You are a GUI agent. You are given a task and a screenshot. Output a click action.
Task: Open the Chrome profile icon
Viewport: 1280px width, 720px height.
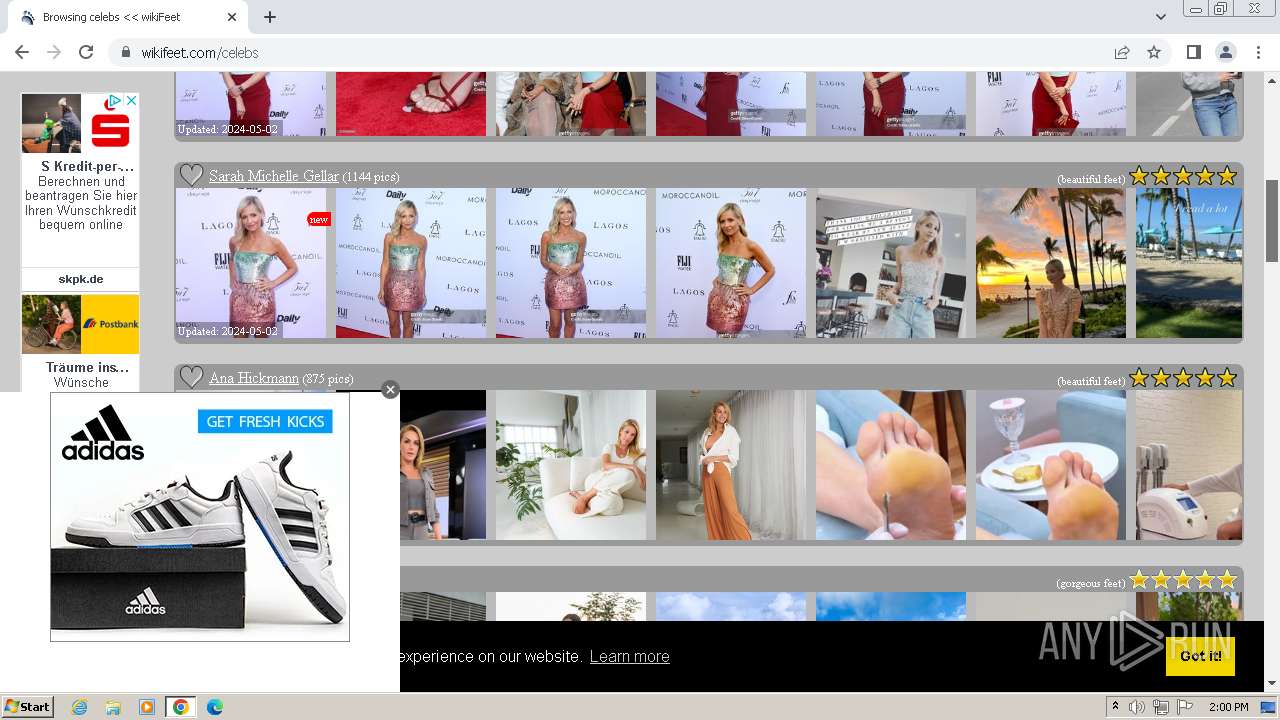coord(1225,52)
